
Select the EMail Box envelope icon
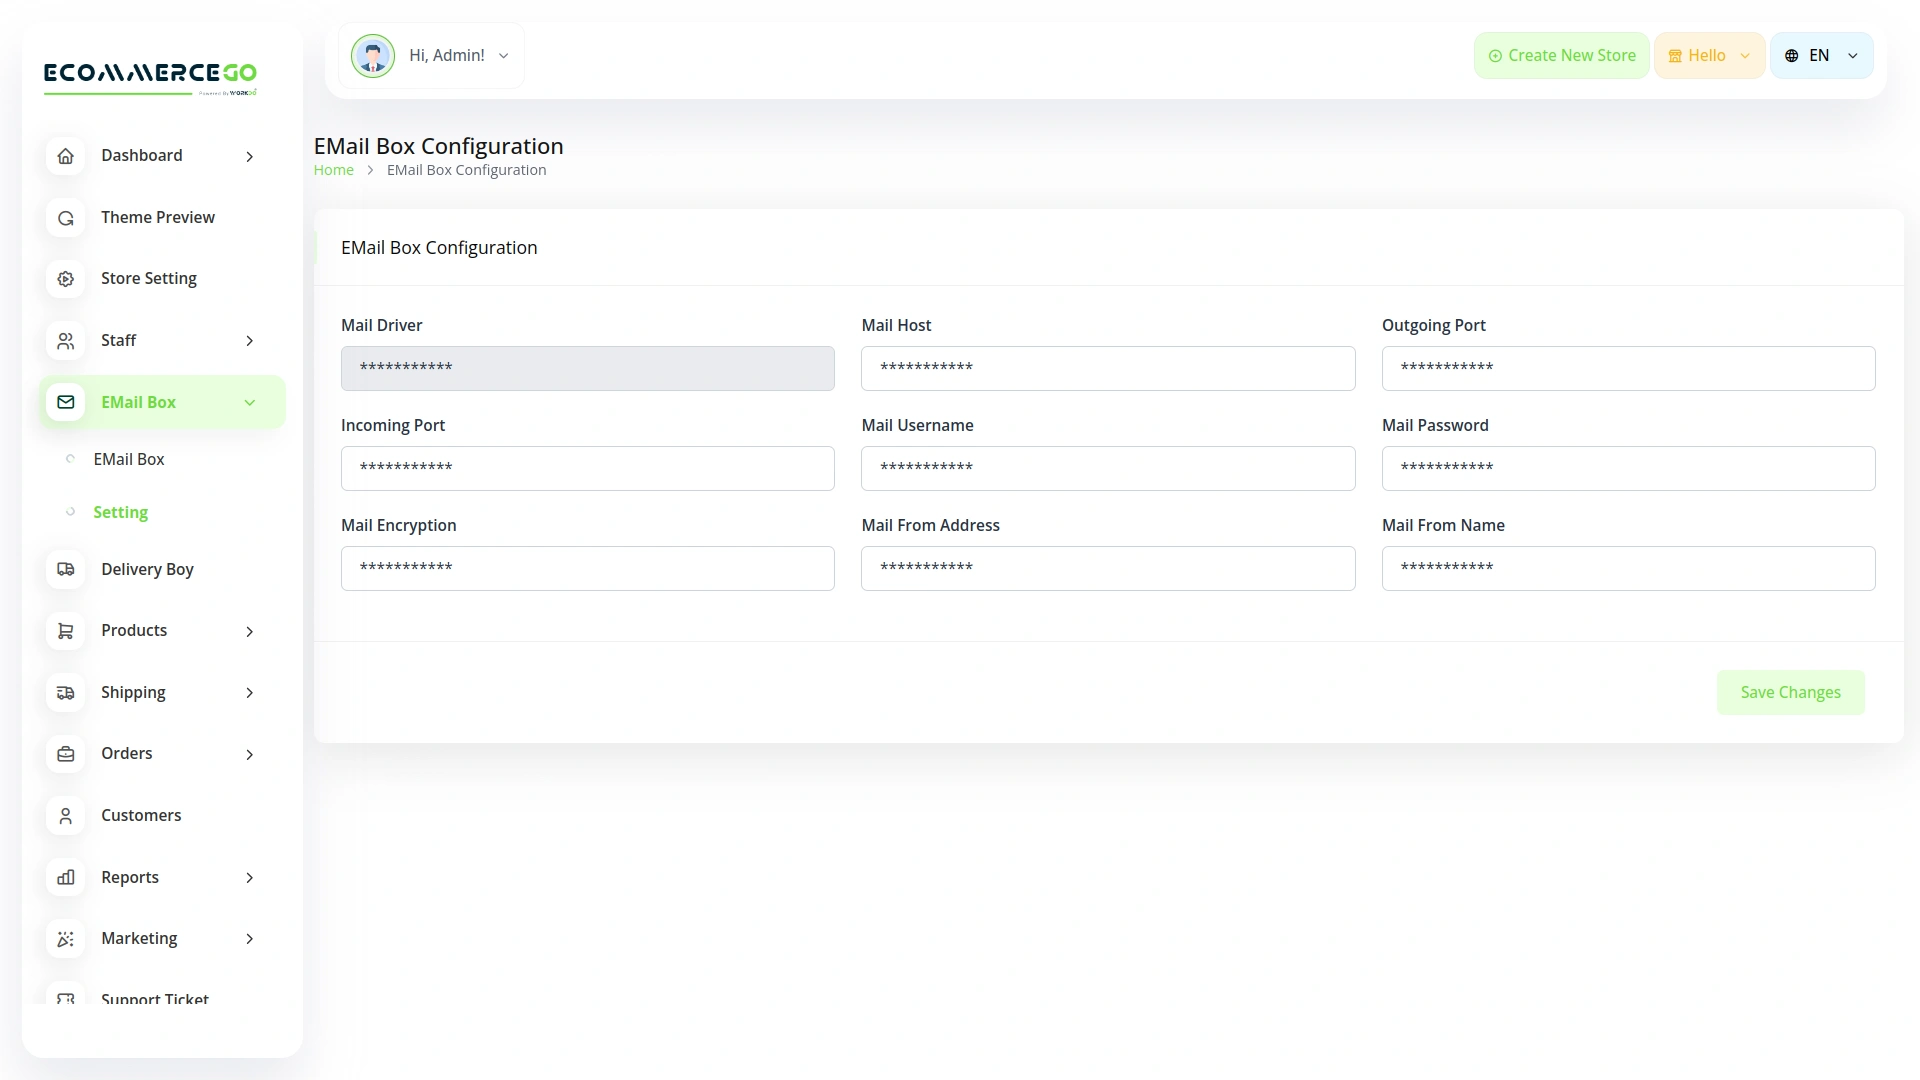click(65, 402)
